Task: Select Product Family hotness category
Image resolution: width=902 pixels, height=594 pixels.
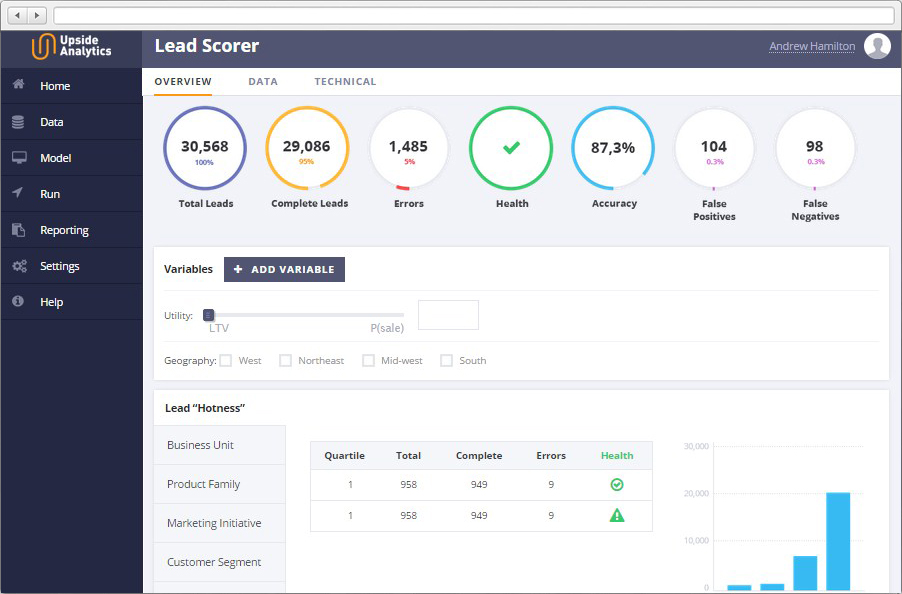Action: click(220, 484)
